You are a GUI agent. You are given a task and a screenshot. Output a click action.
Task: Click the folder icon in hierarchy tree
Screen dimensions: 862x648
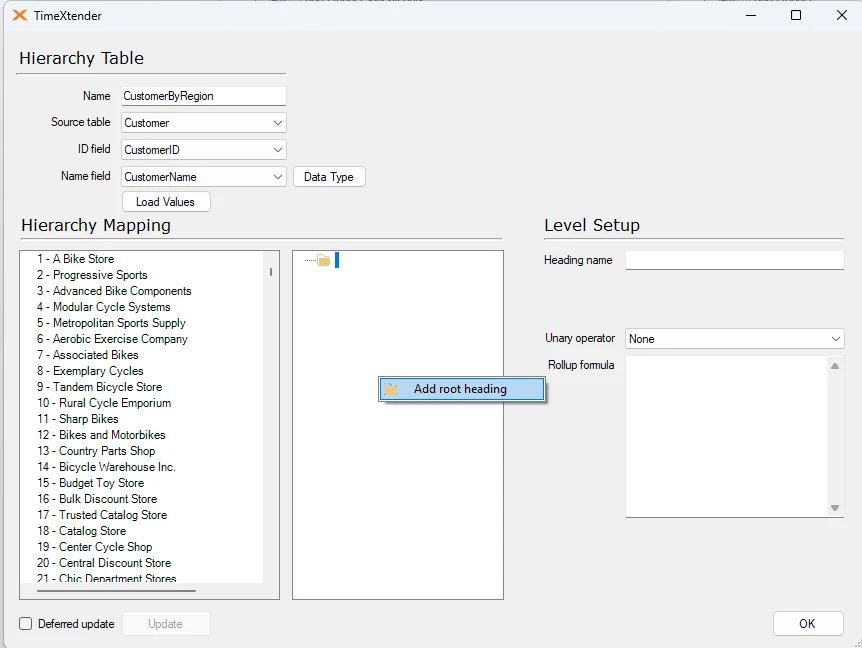323,261
